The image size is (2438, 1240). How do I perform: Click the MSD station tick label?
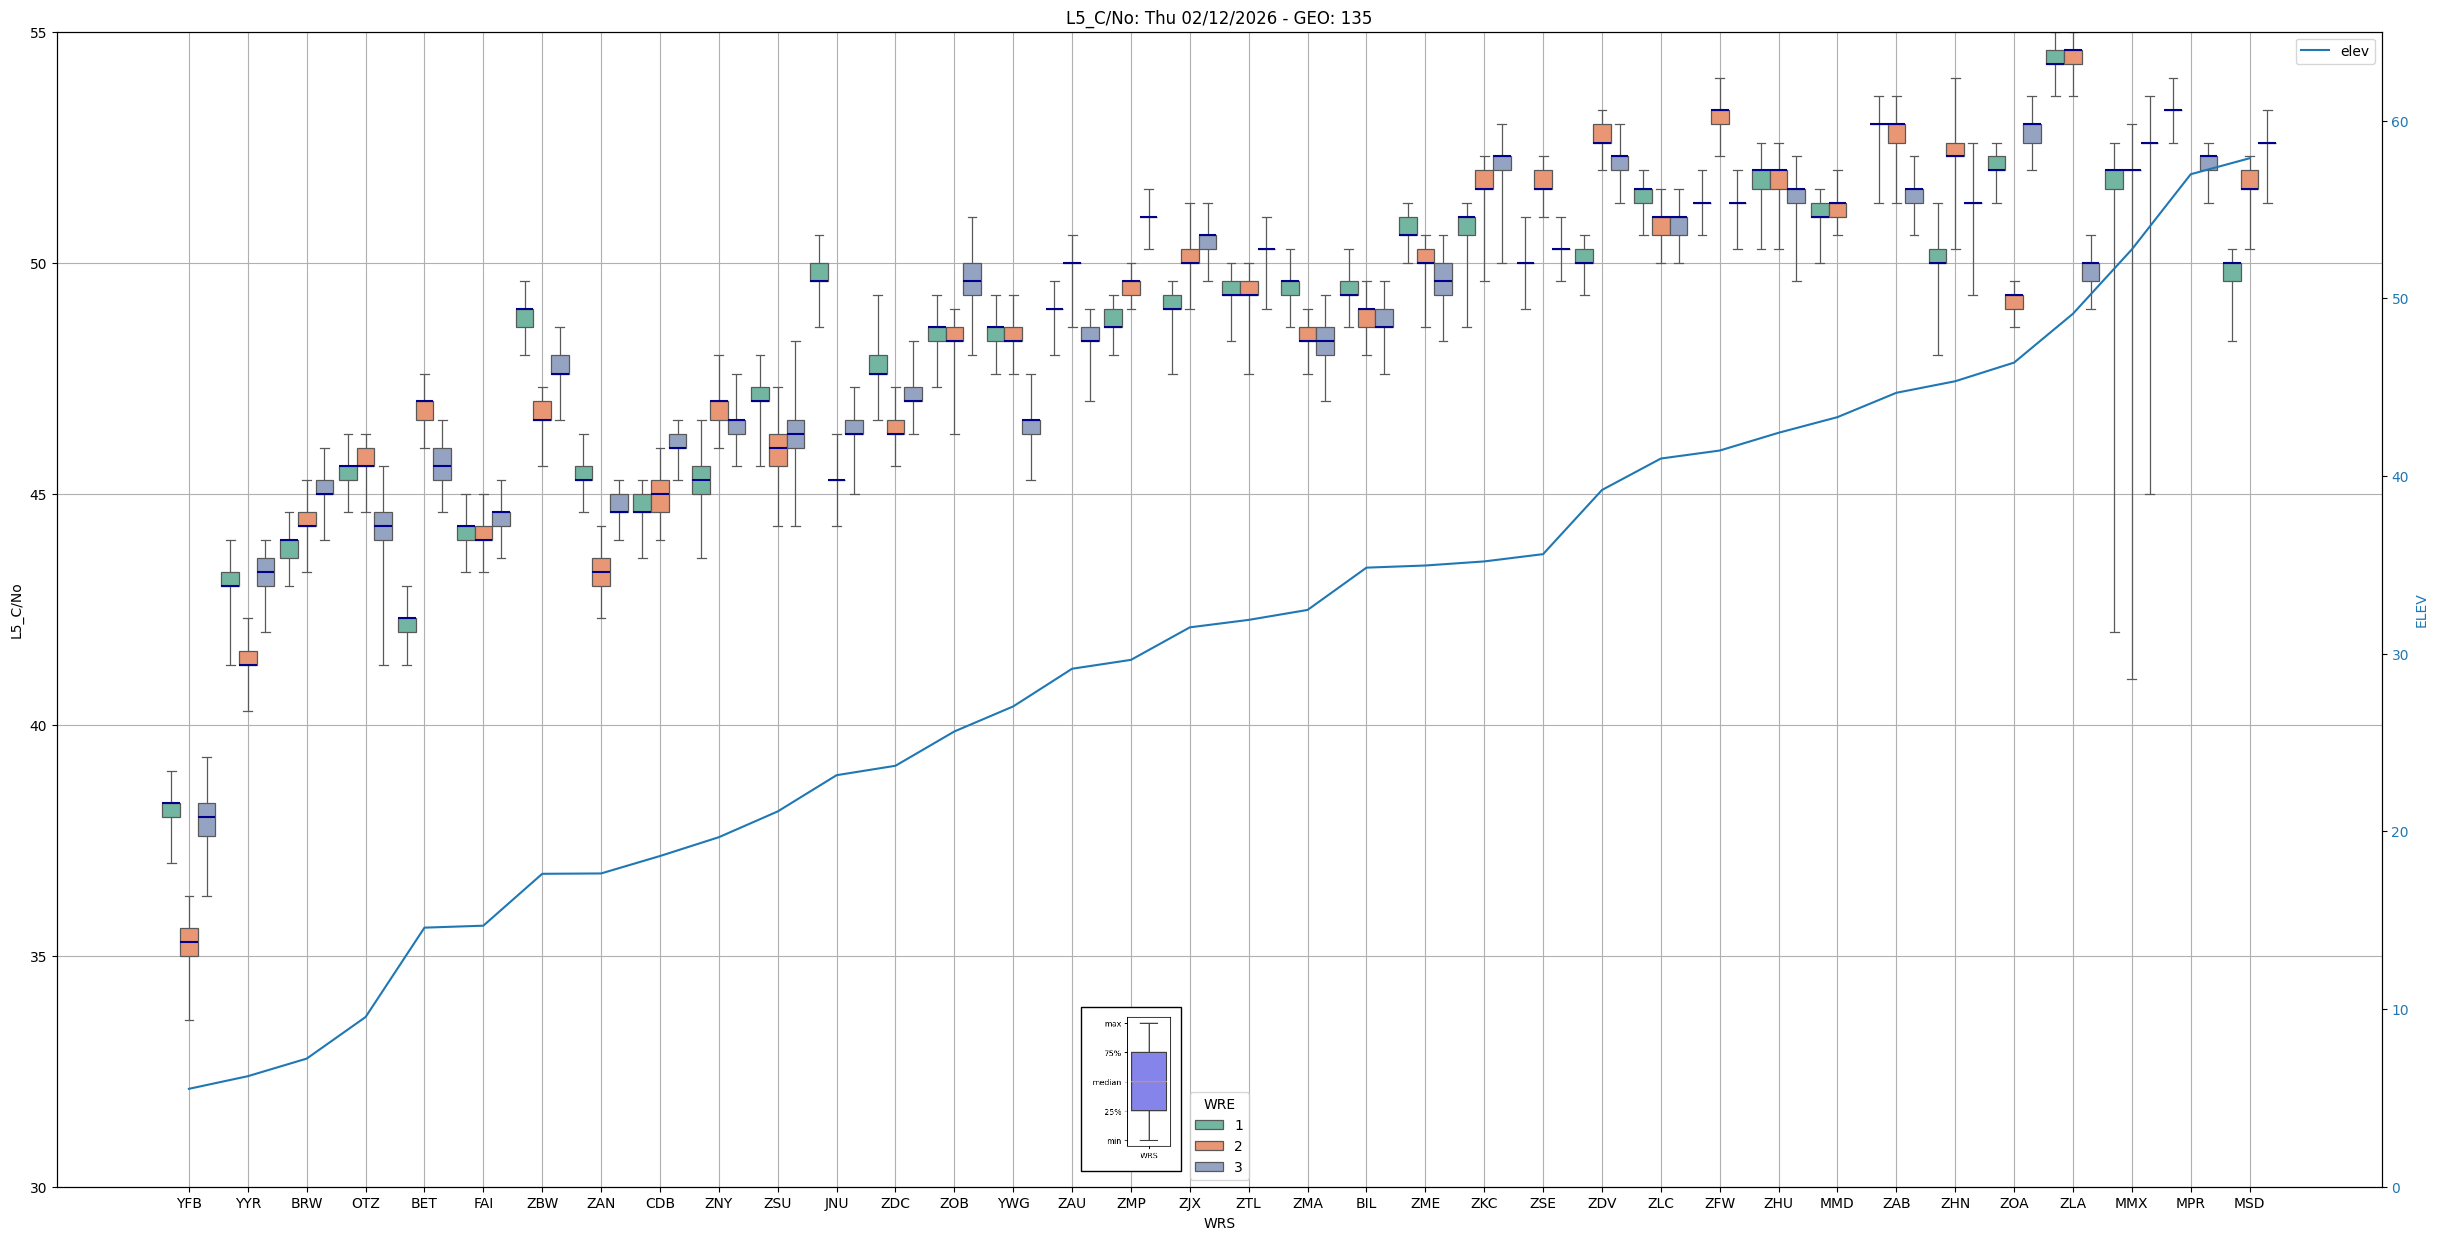[2249, 1203]
